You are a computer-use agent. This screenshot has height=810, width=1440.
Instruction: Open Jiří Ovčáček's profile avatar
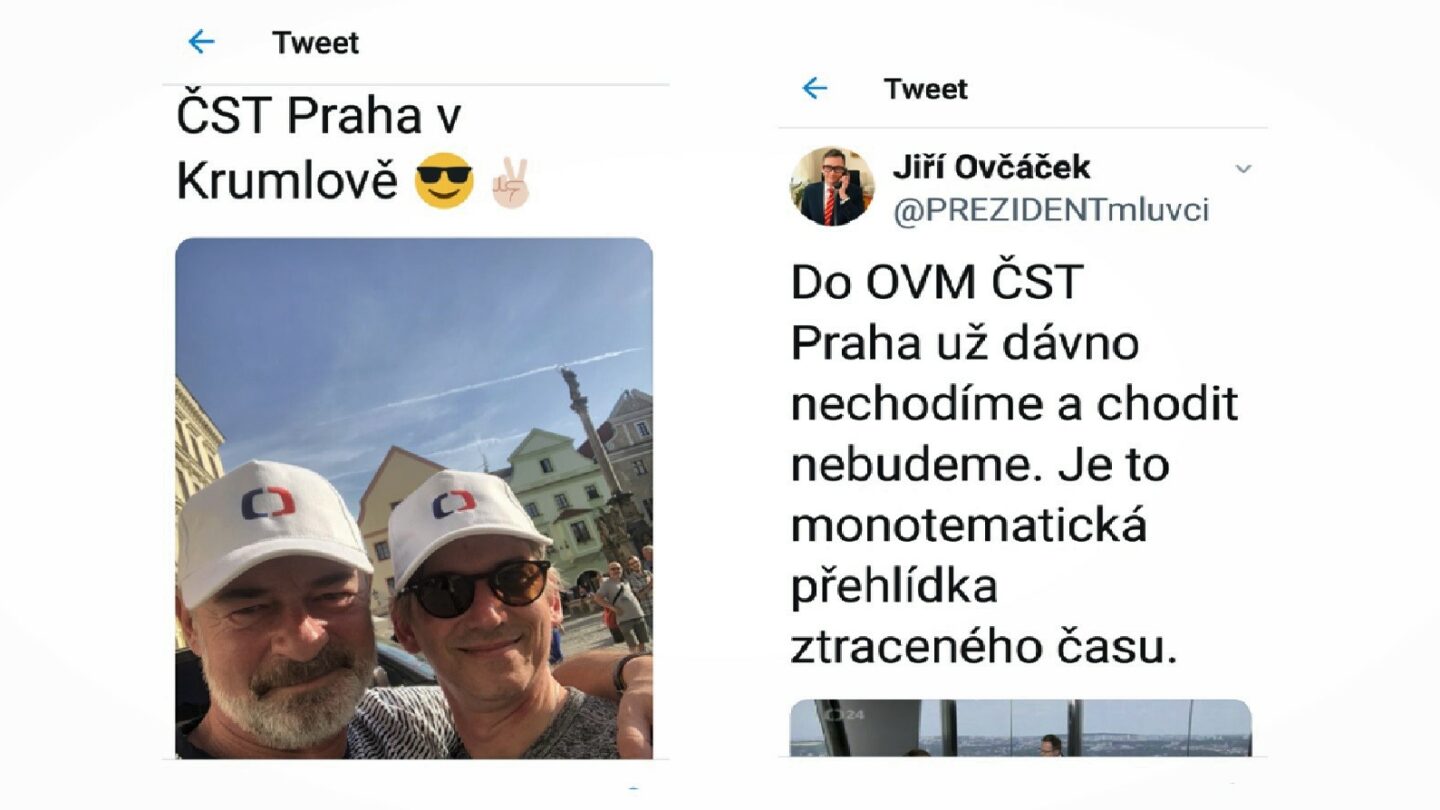click(832, 187)
